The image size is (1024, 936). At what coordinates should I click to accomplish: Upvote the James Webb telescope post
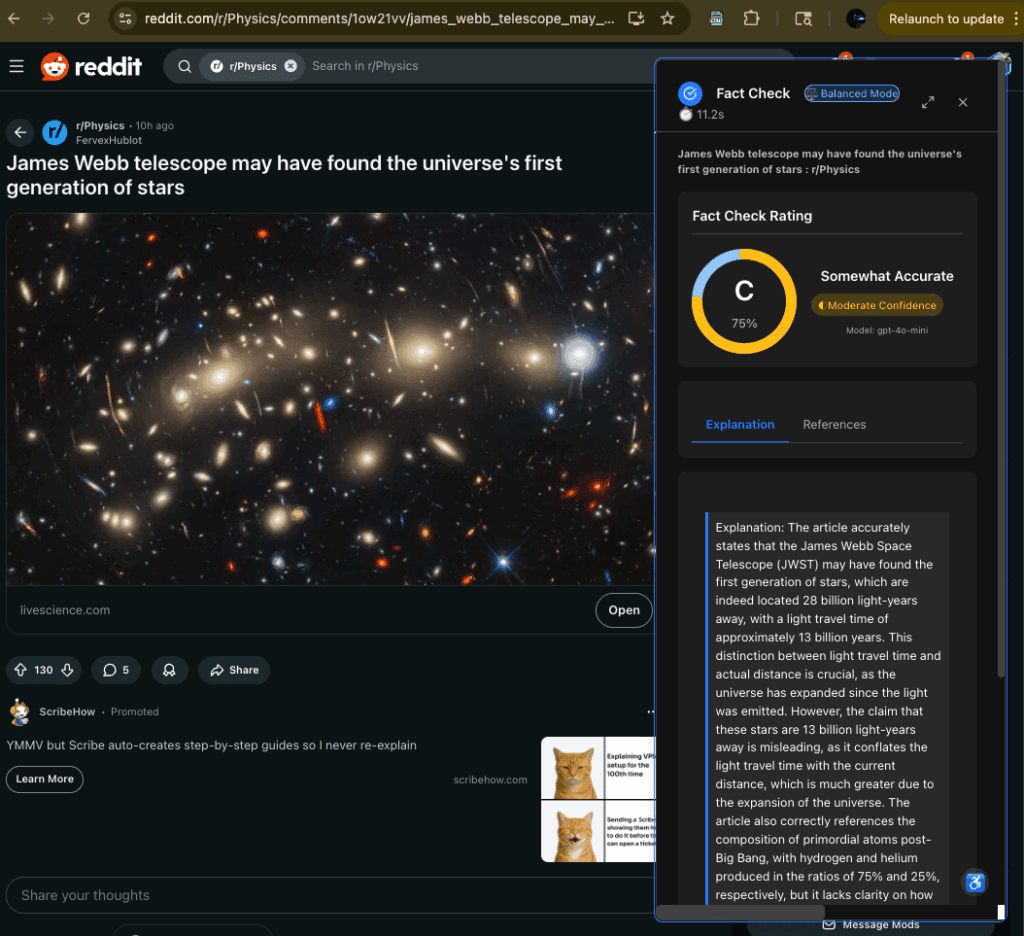click(x=20, y=670)
